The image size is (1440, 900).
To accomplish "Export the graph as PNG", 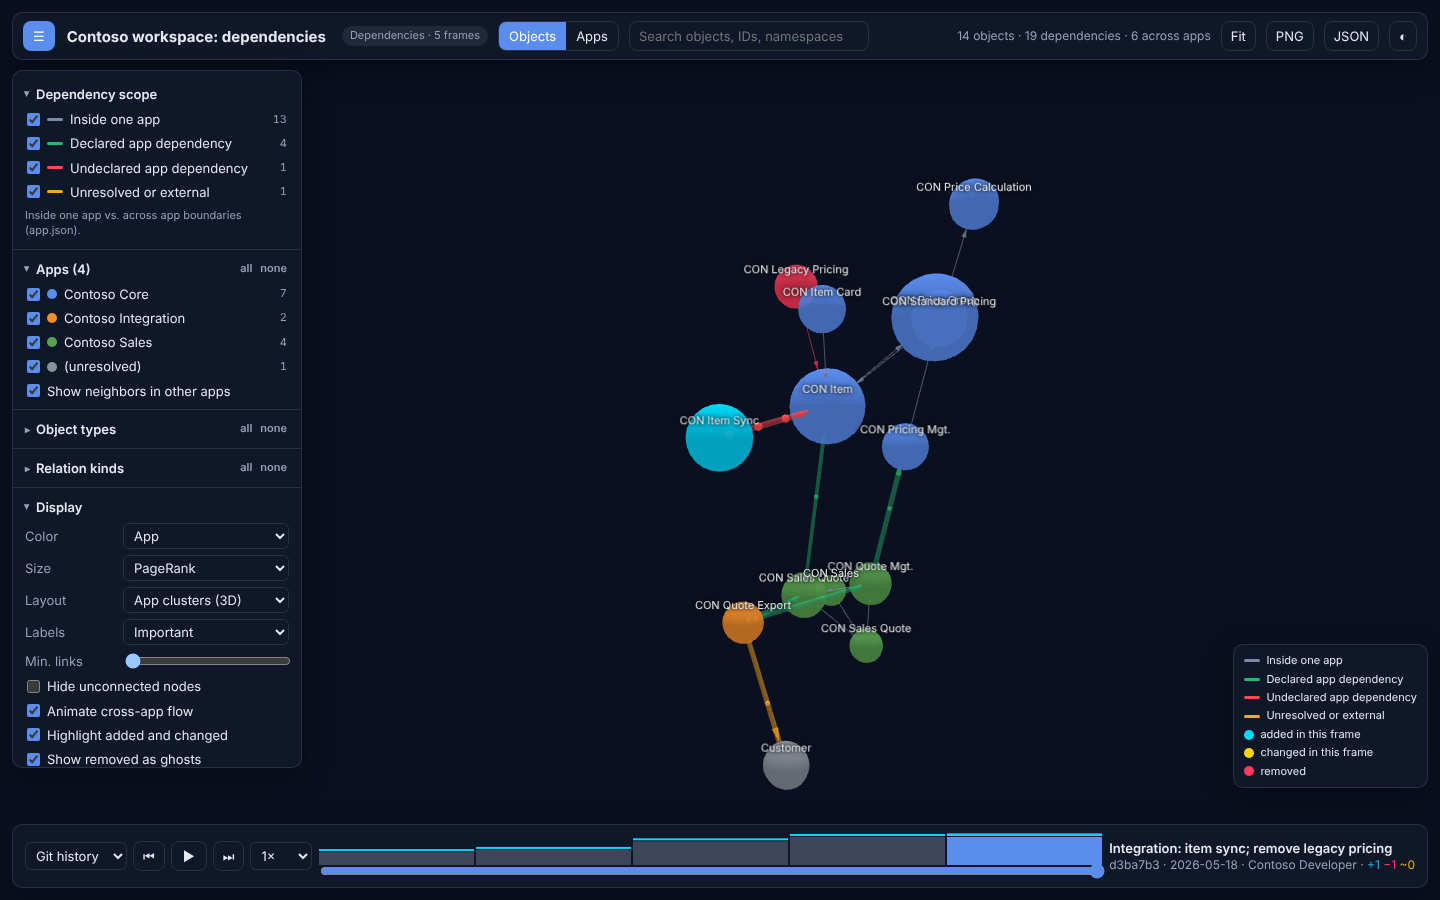I will pyautogui.click(x=1289, y=36).
